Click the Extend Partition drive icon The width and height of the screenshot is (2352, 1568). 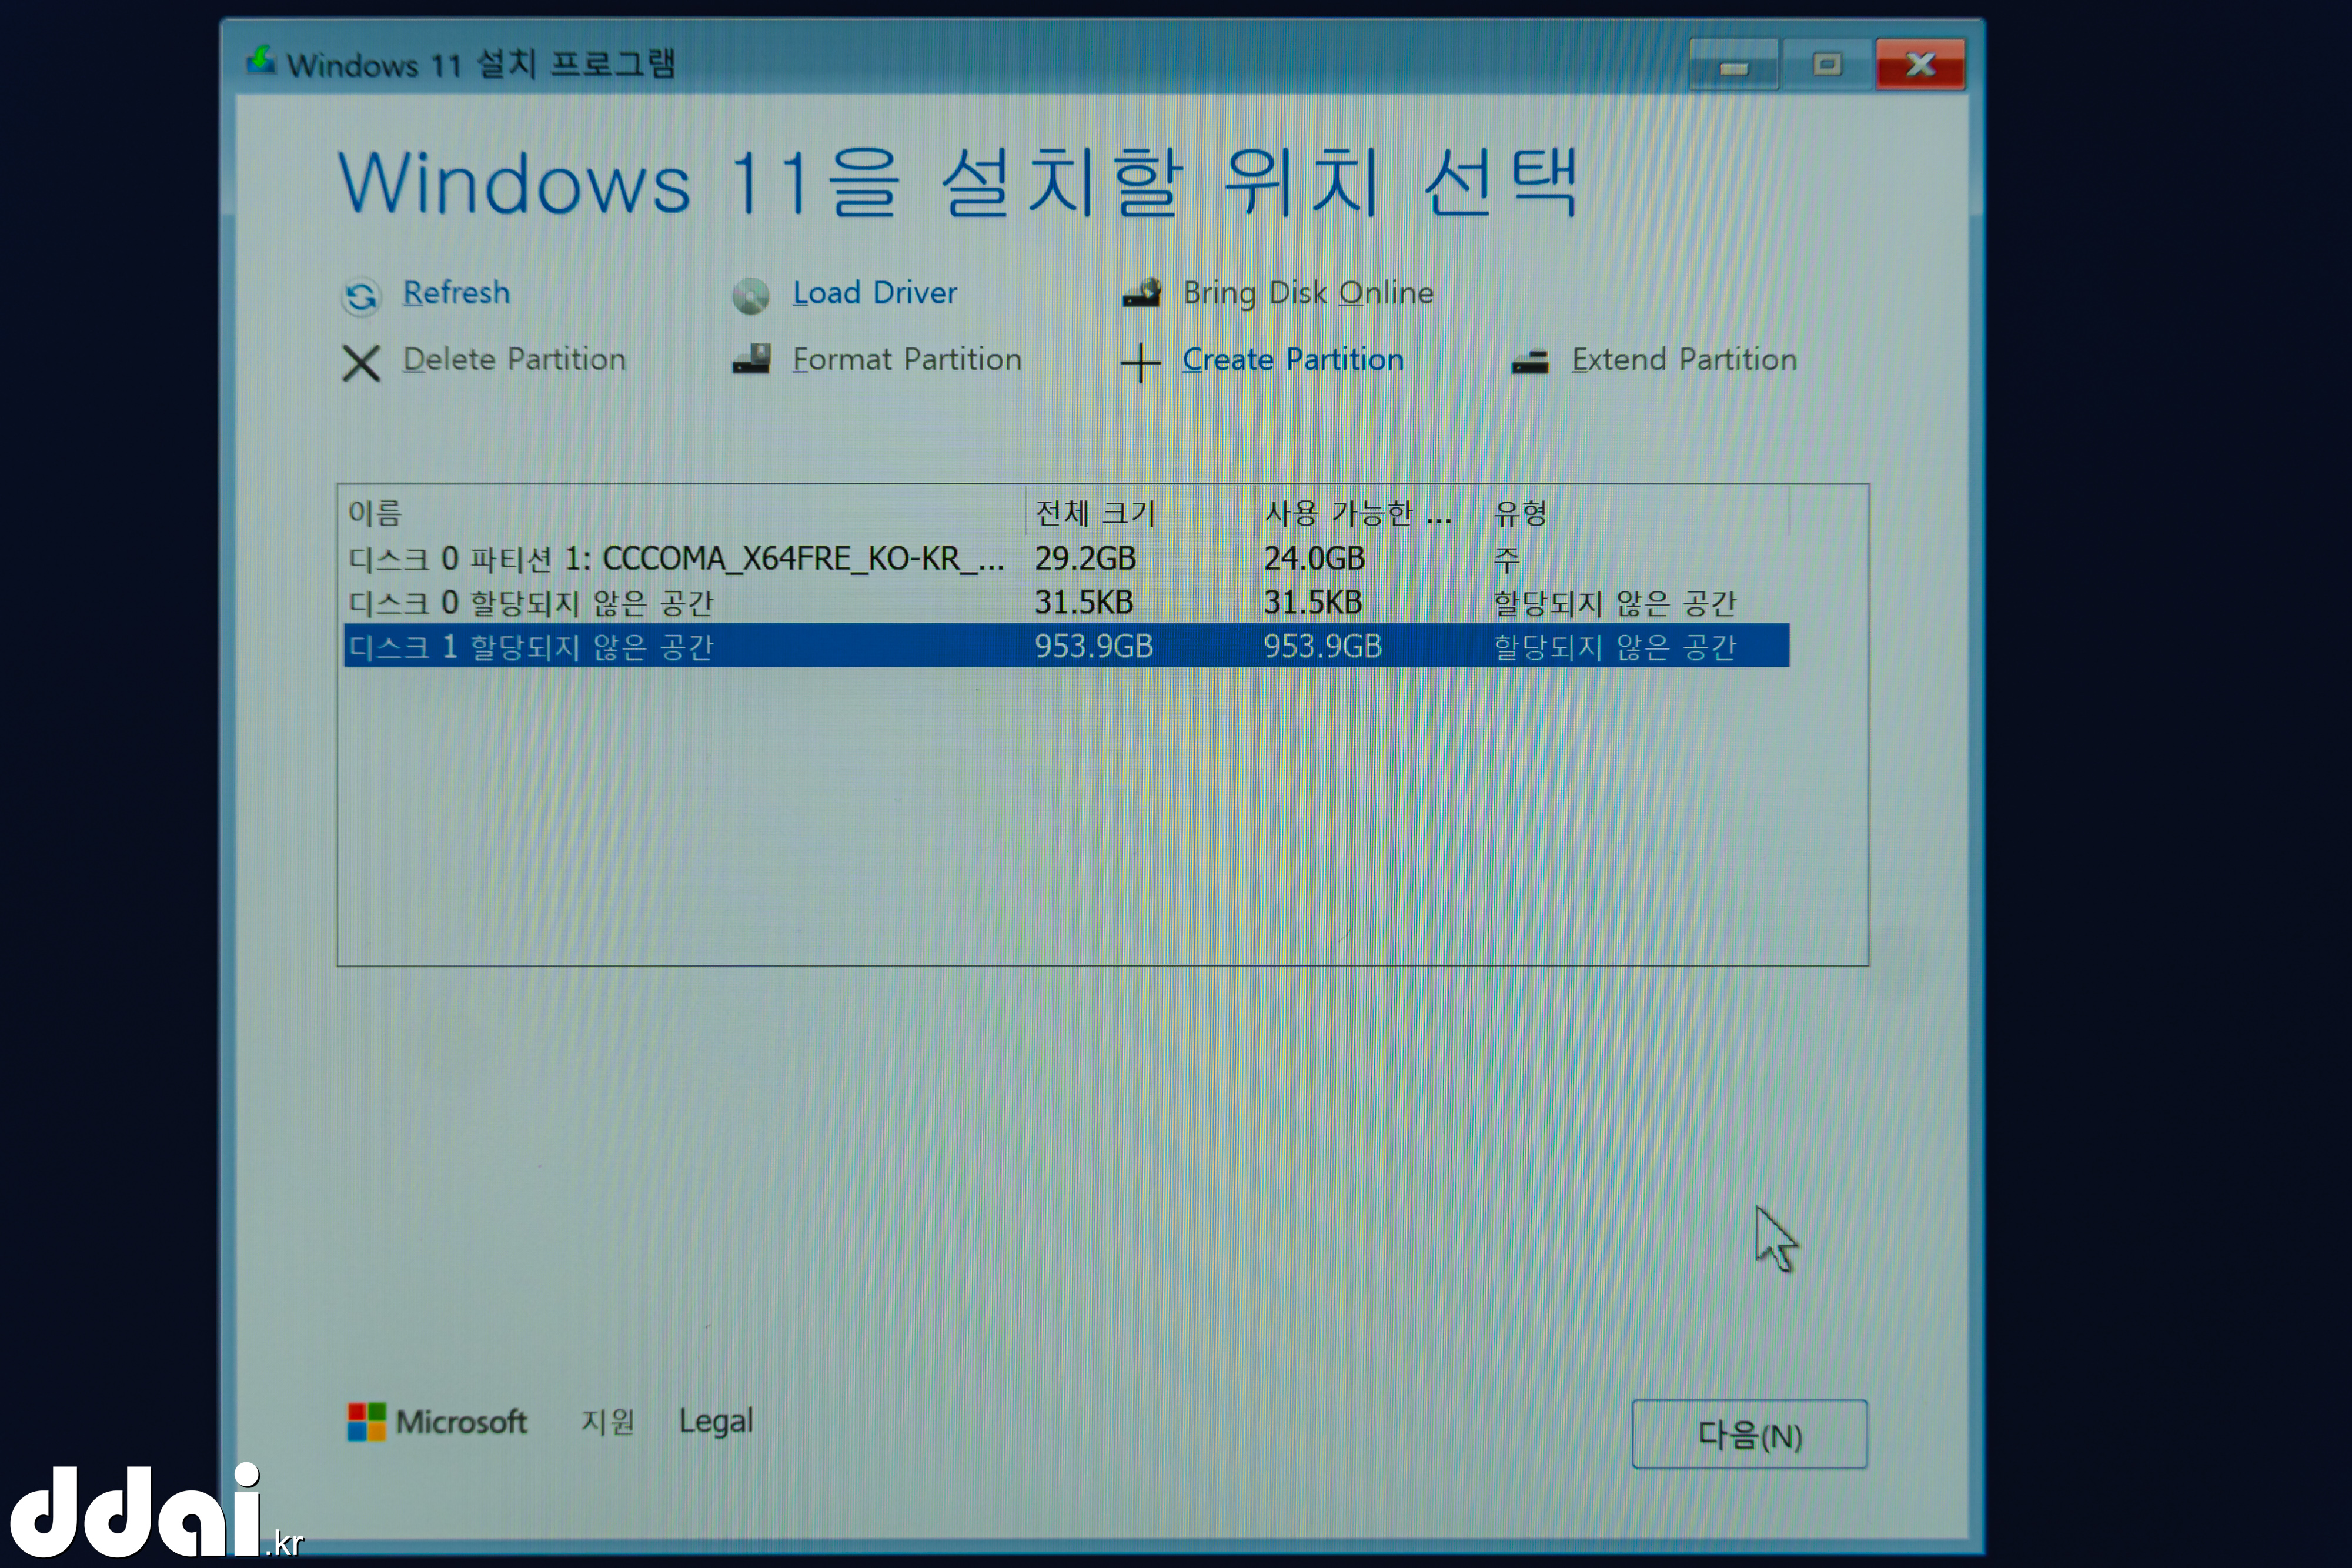point(1530,361)
